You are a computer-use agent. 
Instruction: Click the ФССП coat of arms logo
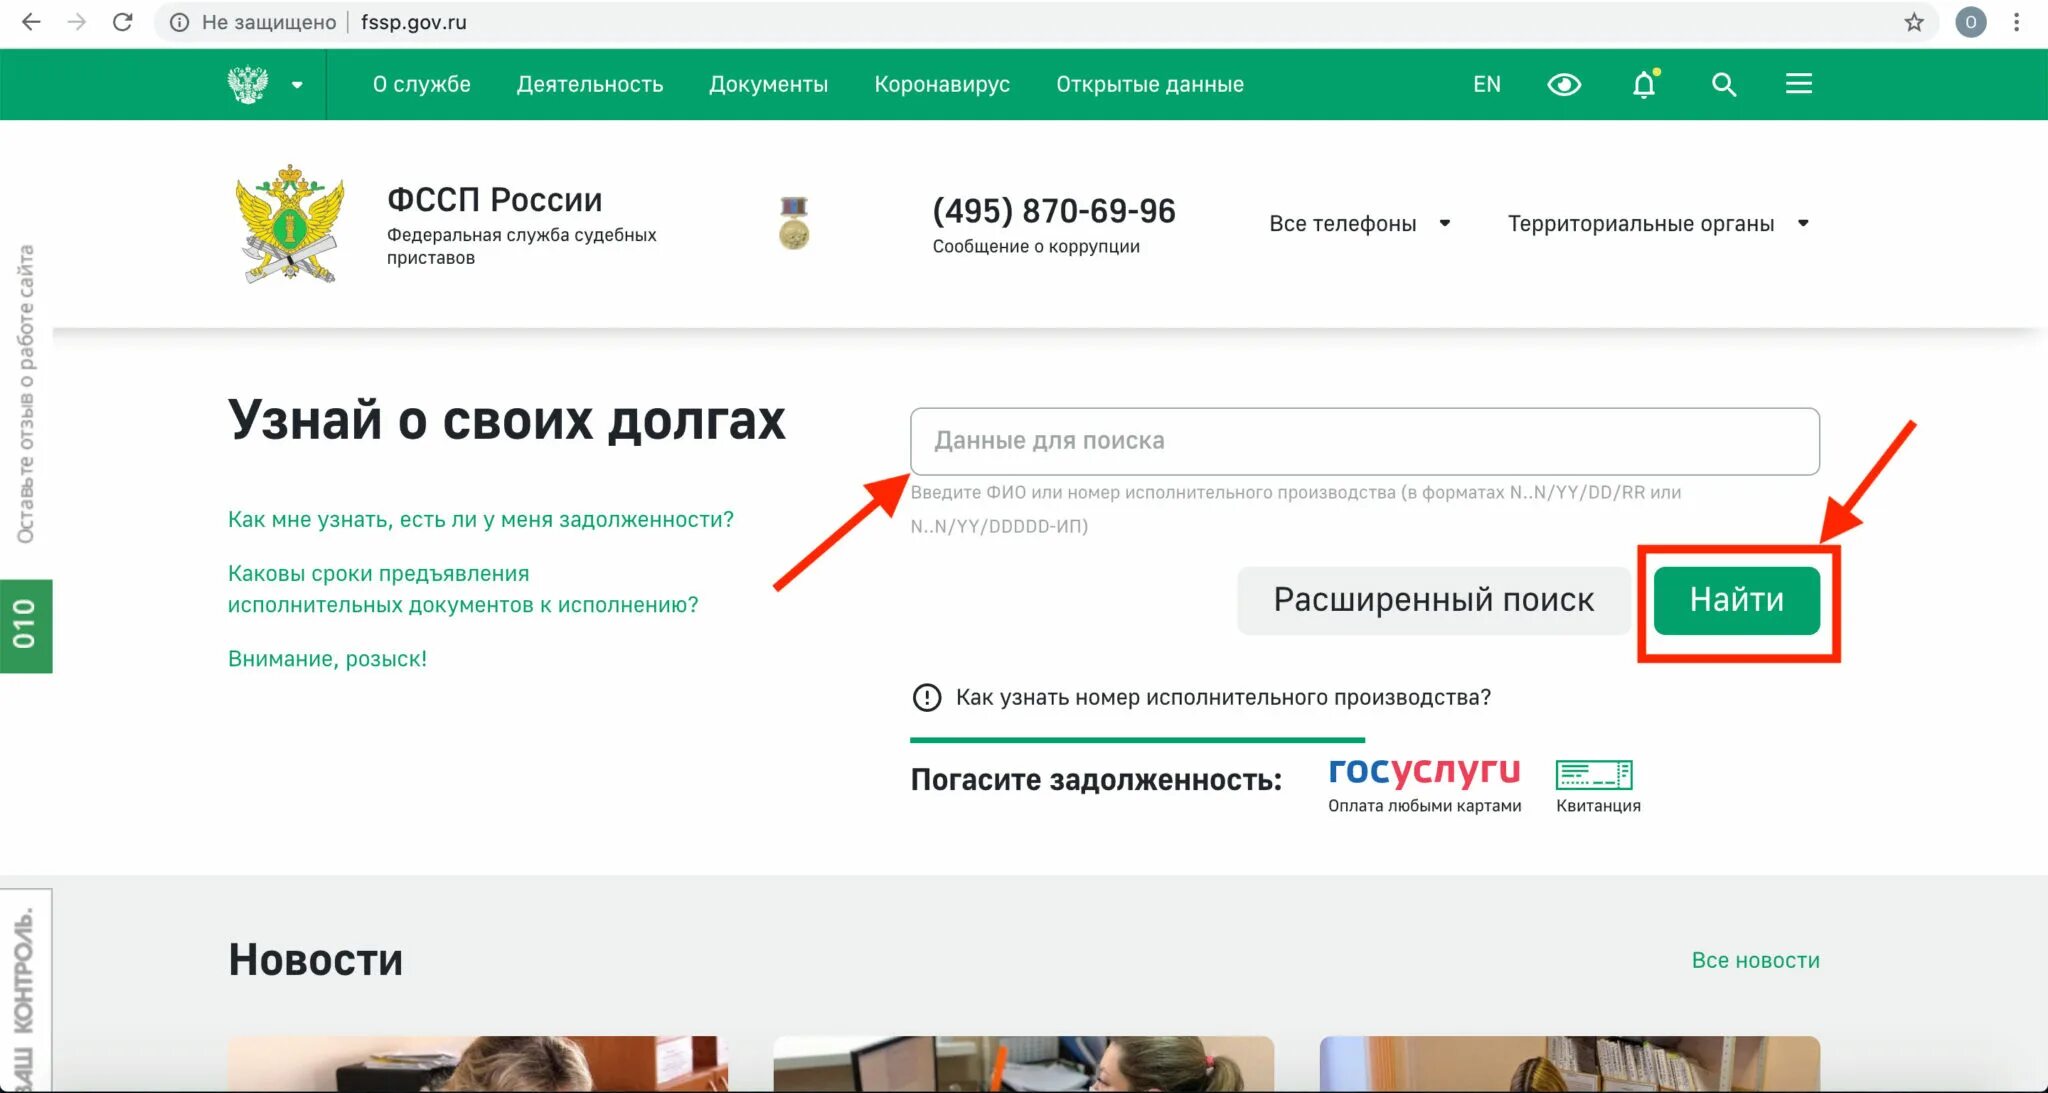(290, 224)
